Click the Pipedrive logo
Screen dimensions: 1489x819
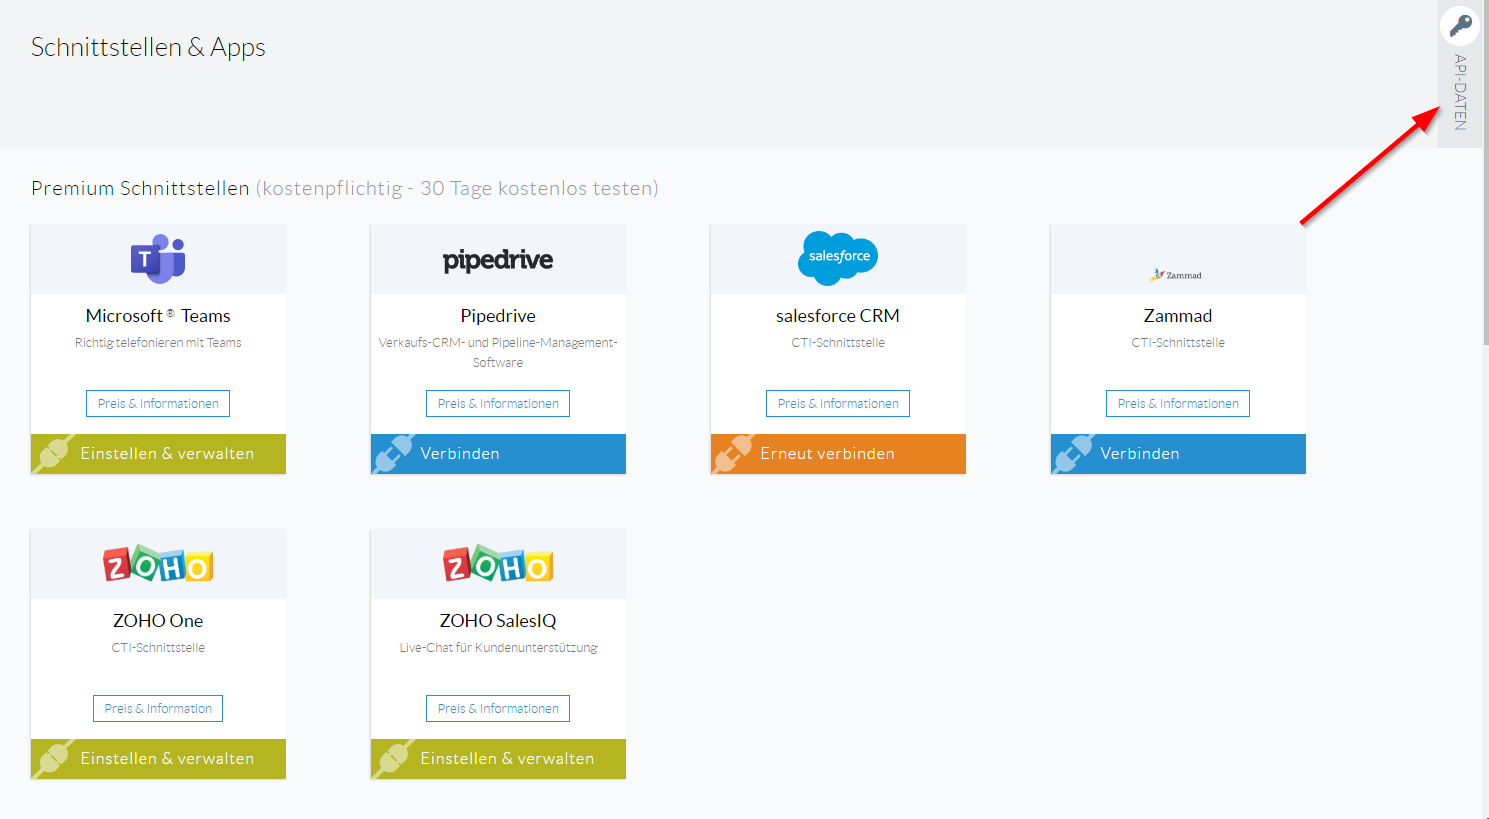(x=498, y=260)
